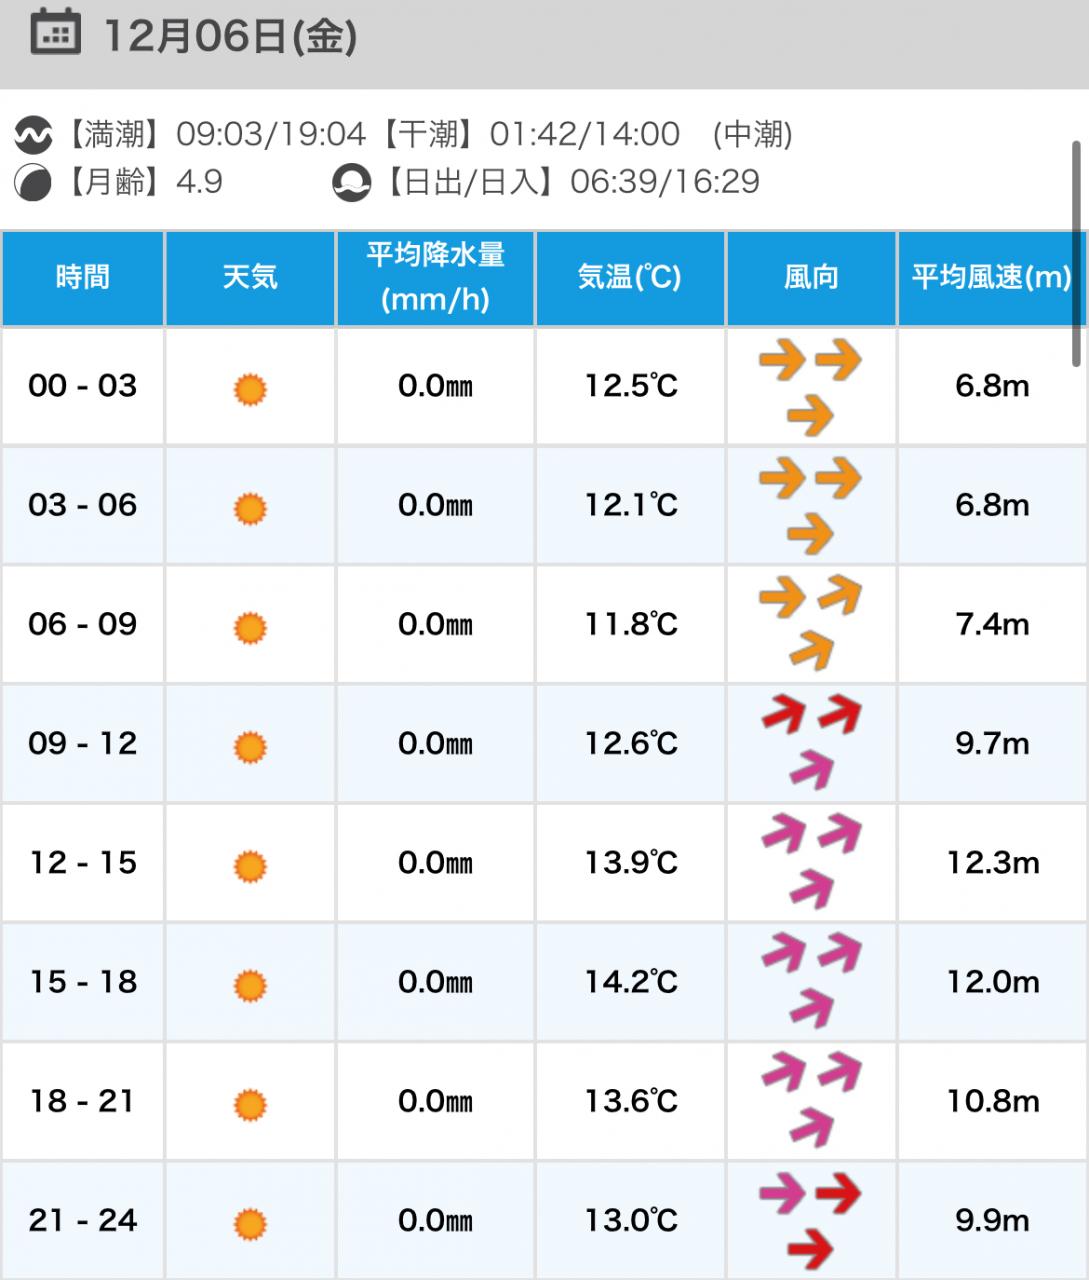Select the 天気 column header
The image size is (1089, 1280).
tap(250, 277)
